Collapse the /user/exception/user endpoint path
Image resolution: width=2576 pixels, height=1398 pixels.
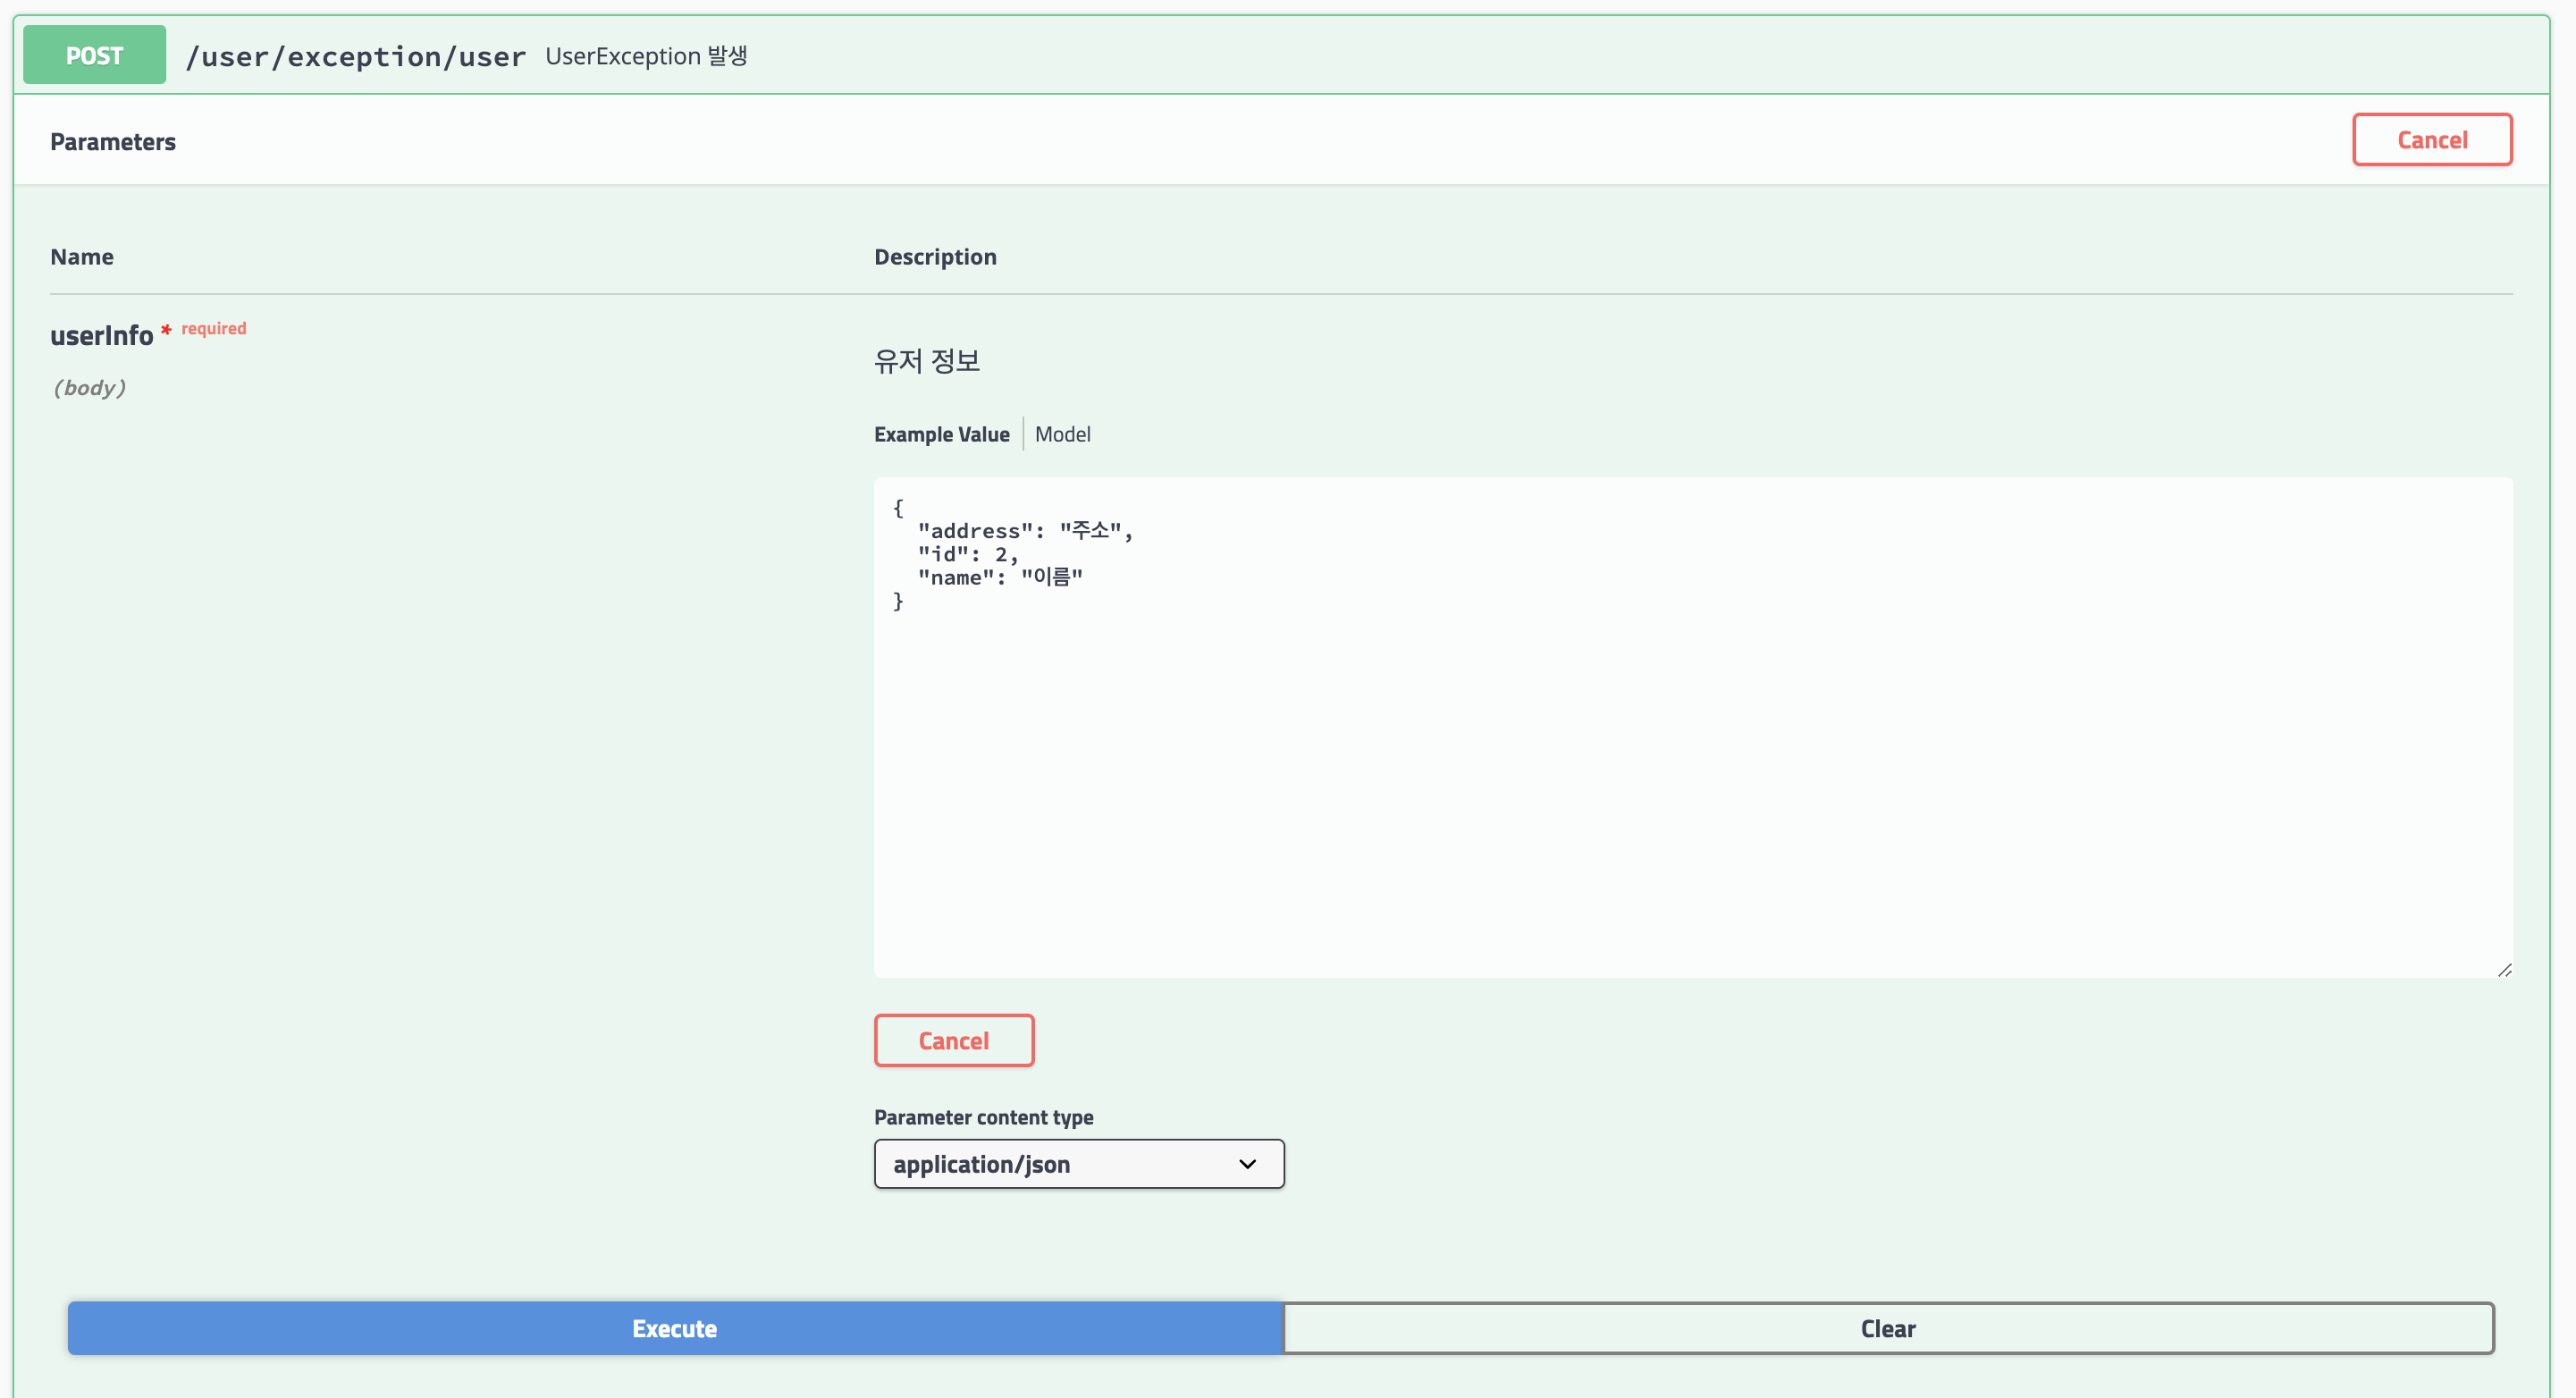355,57
